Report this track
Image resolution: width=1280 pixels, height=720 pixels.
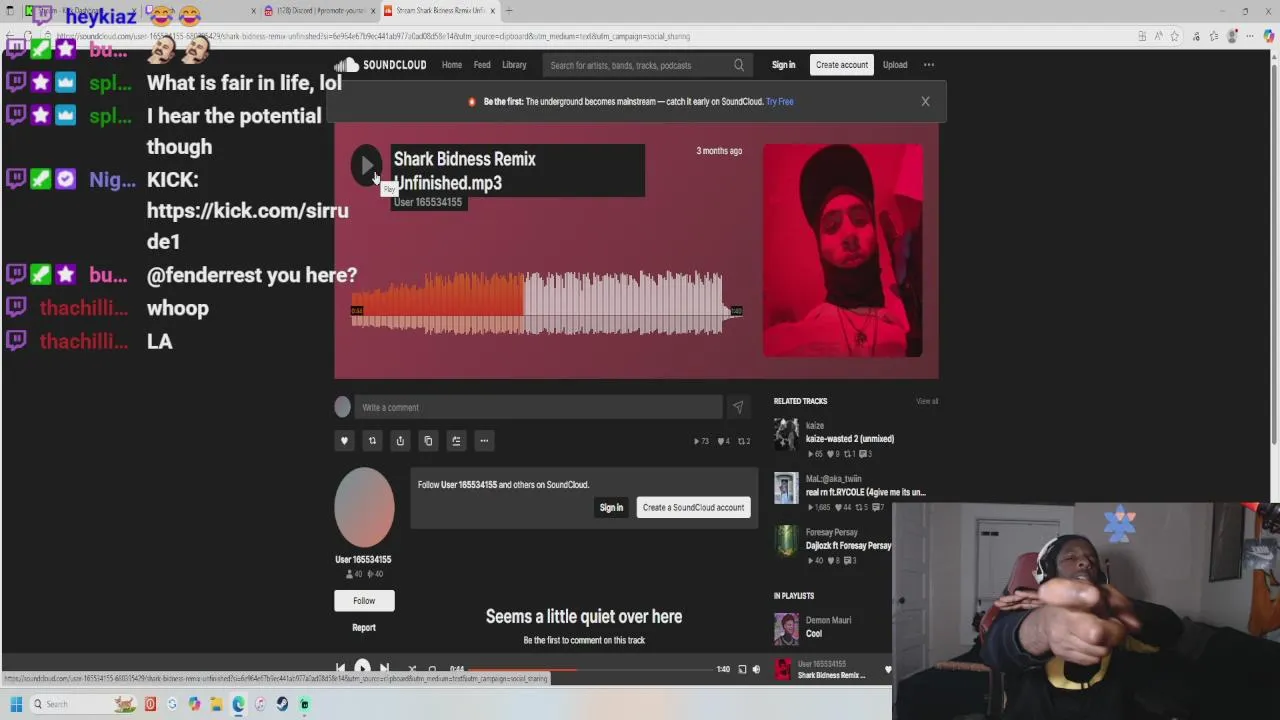(364, 628)
